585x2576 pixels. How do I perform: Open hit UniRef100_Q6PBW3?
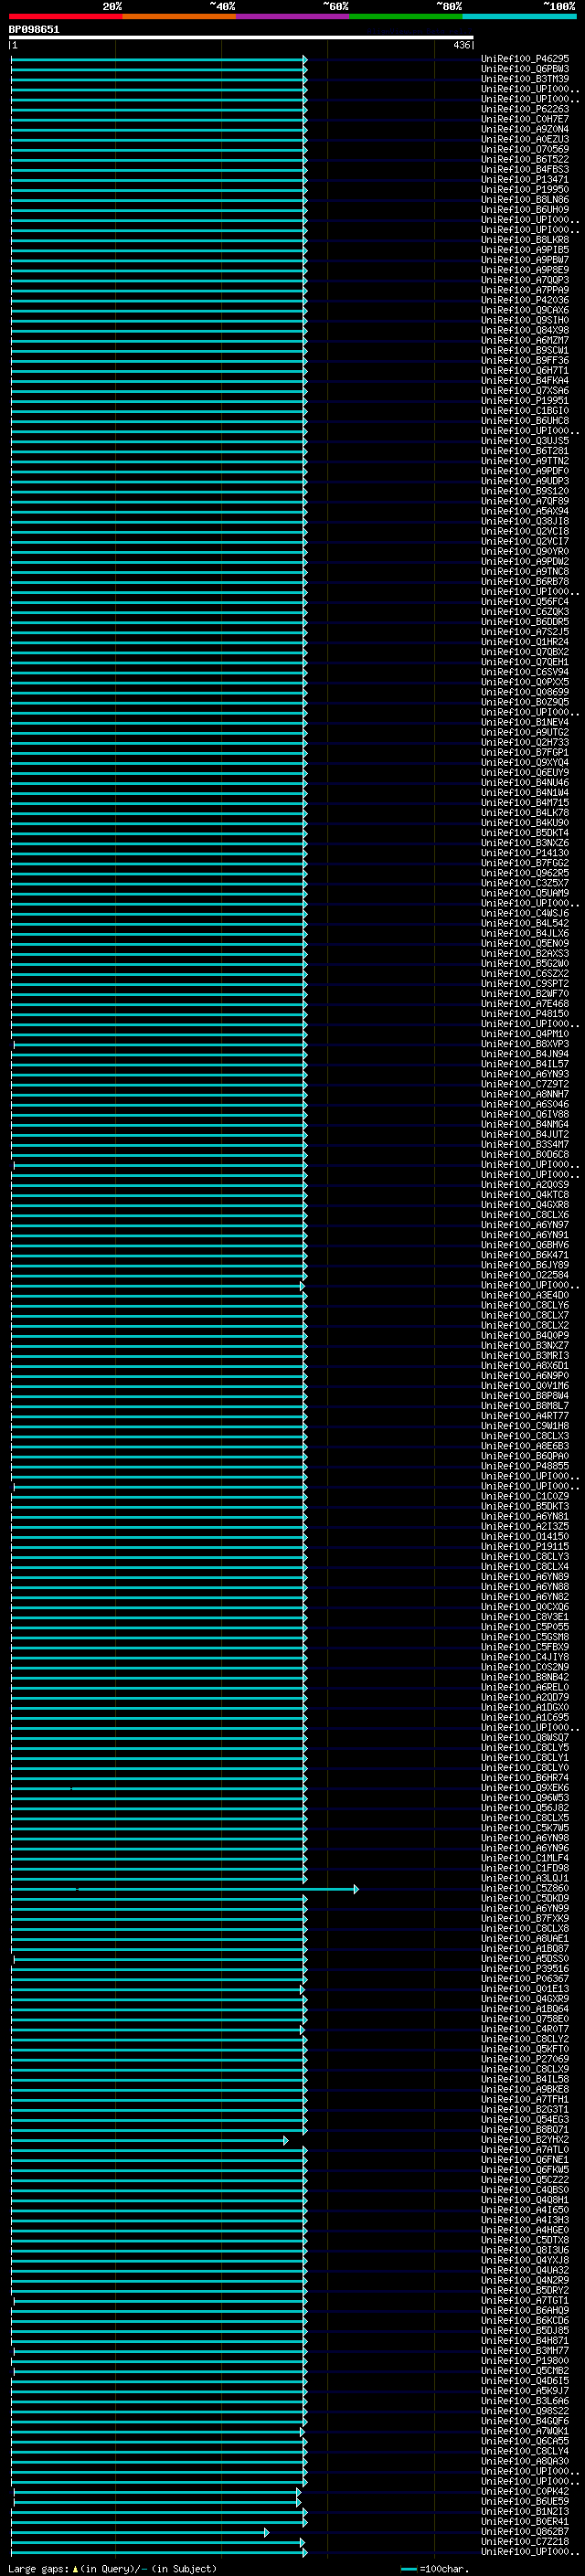pyautogui.click(x=525, y=69)
